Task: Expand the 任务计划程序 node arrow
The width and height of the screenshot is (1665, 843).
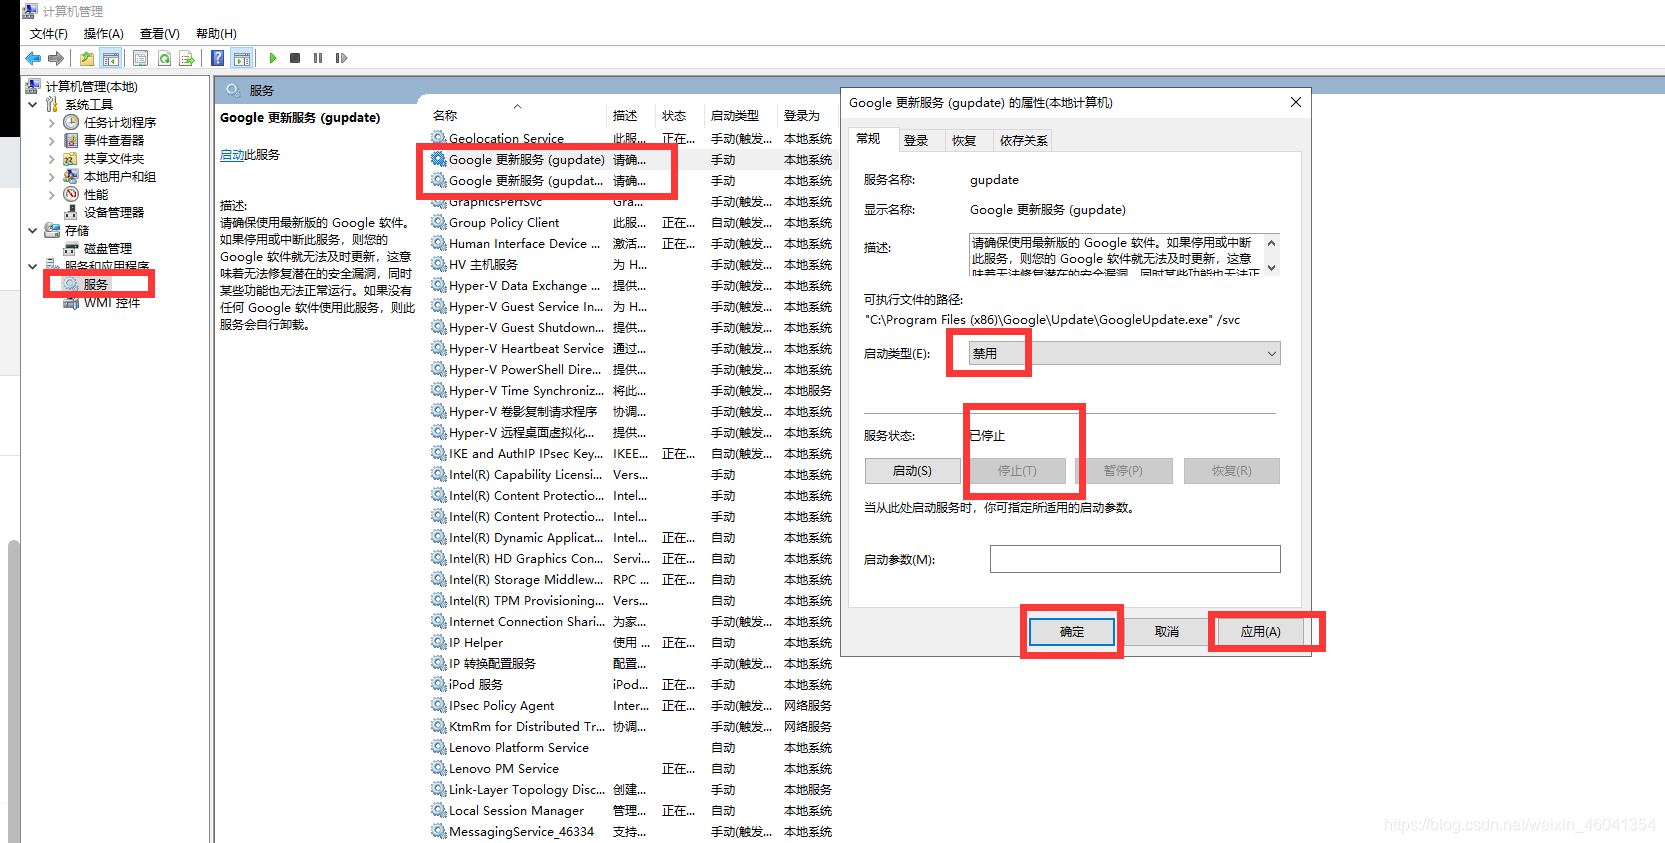Action: point(52,122)
